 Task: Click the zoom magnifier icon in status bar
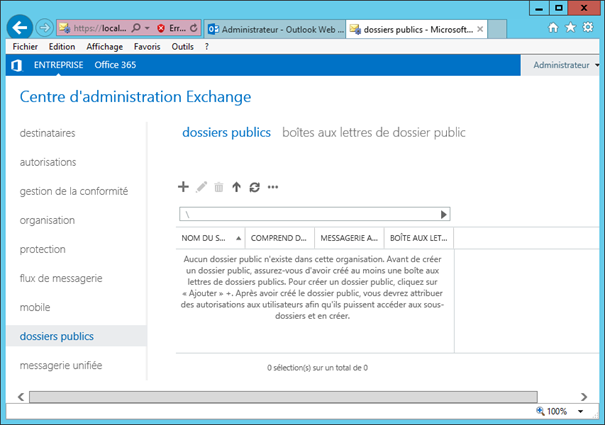pos(540,411)
